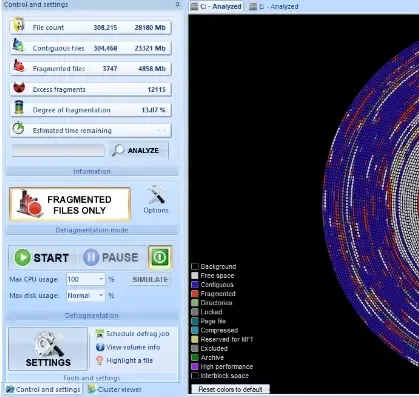Change the Fragmented color swatch
The height and width of the screenshot is (397, 419).
point(195,294)
